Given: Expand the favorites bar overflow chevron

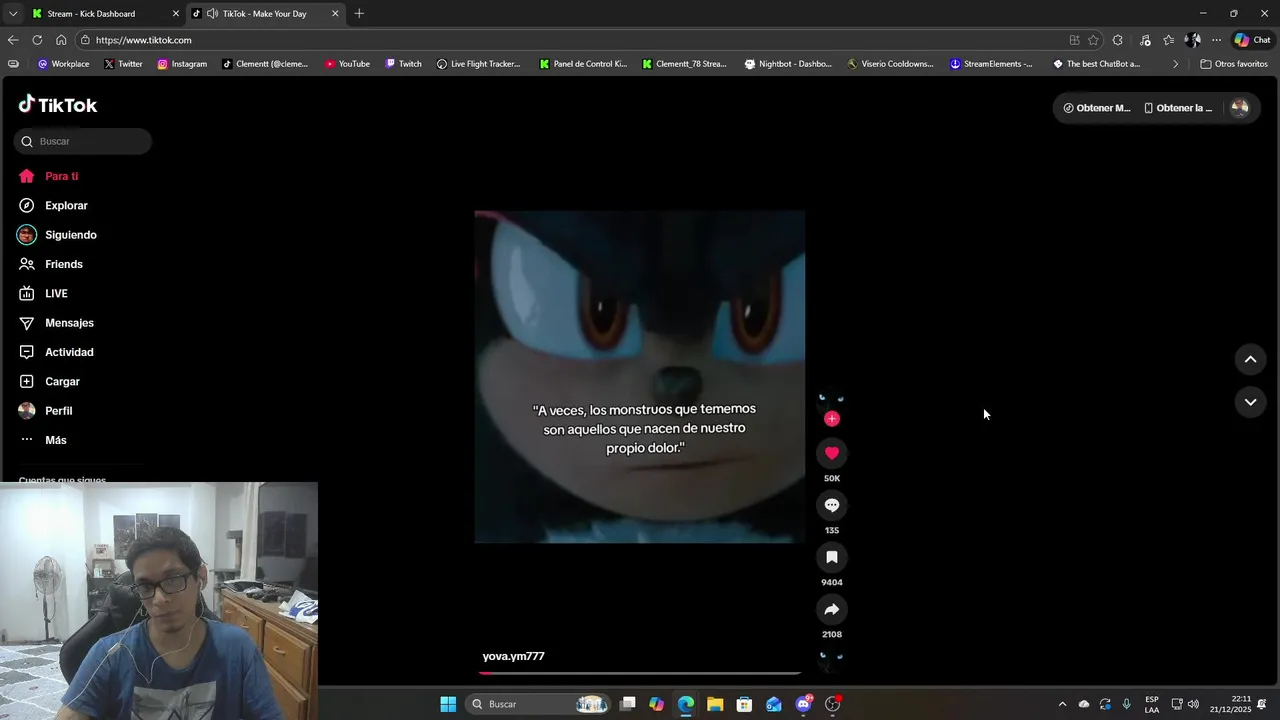Looking at the screenshot, I should 1175,64.
